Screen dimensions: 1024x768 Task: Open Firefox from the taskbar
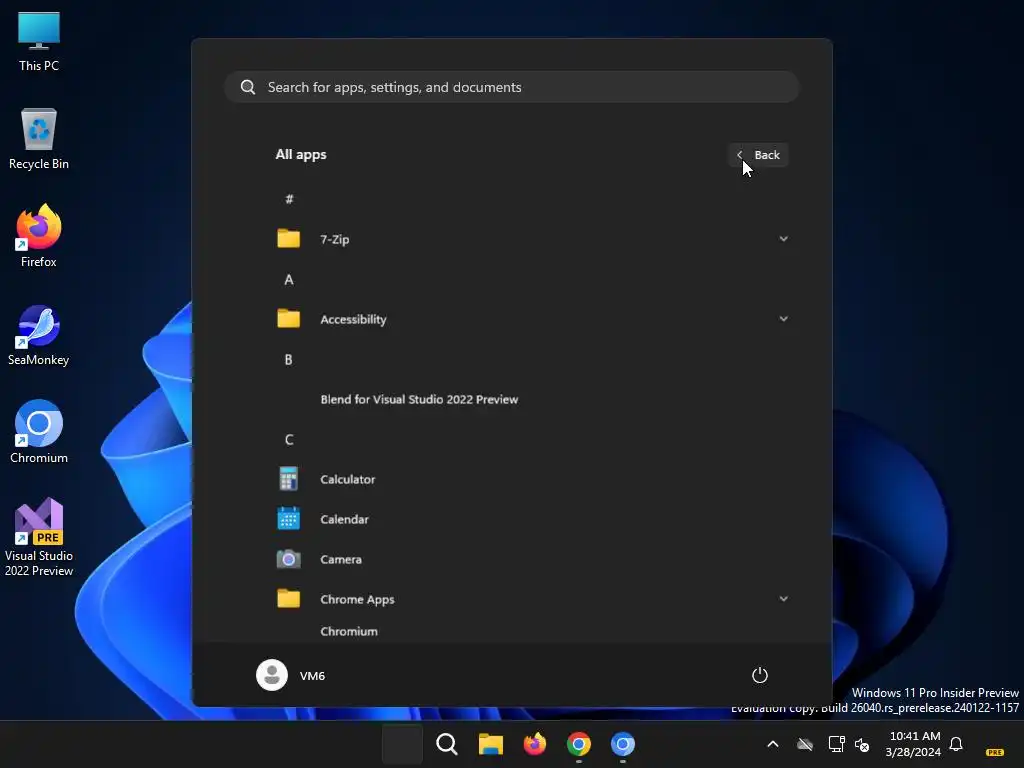pyautogui.click(x=535, y=744)
